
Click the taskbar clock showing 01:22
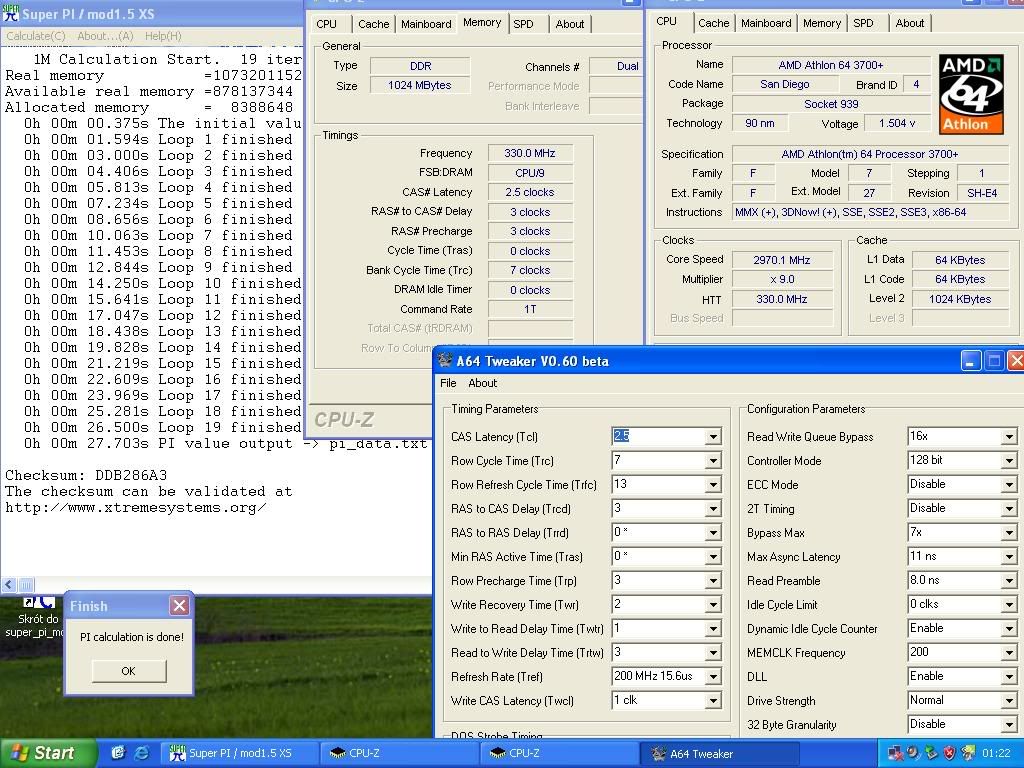996,753
